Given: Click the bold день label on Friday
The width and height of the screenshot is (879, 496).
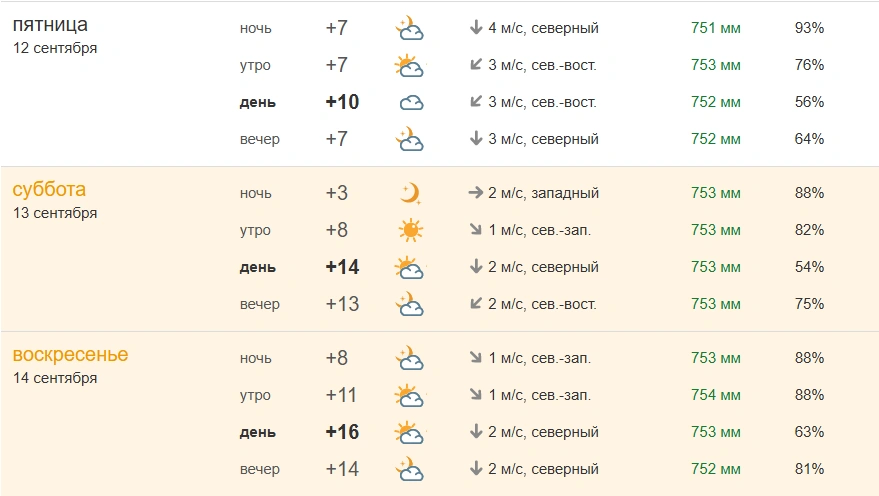Looking at the screenshot, I should (257, 103).
